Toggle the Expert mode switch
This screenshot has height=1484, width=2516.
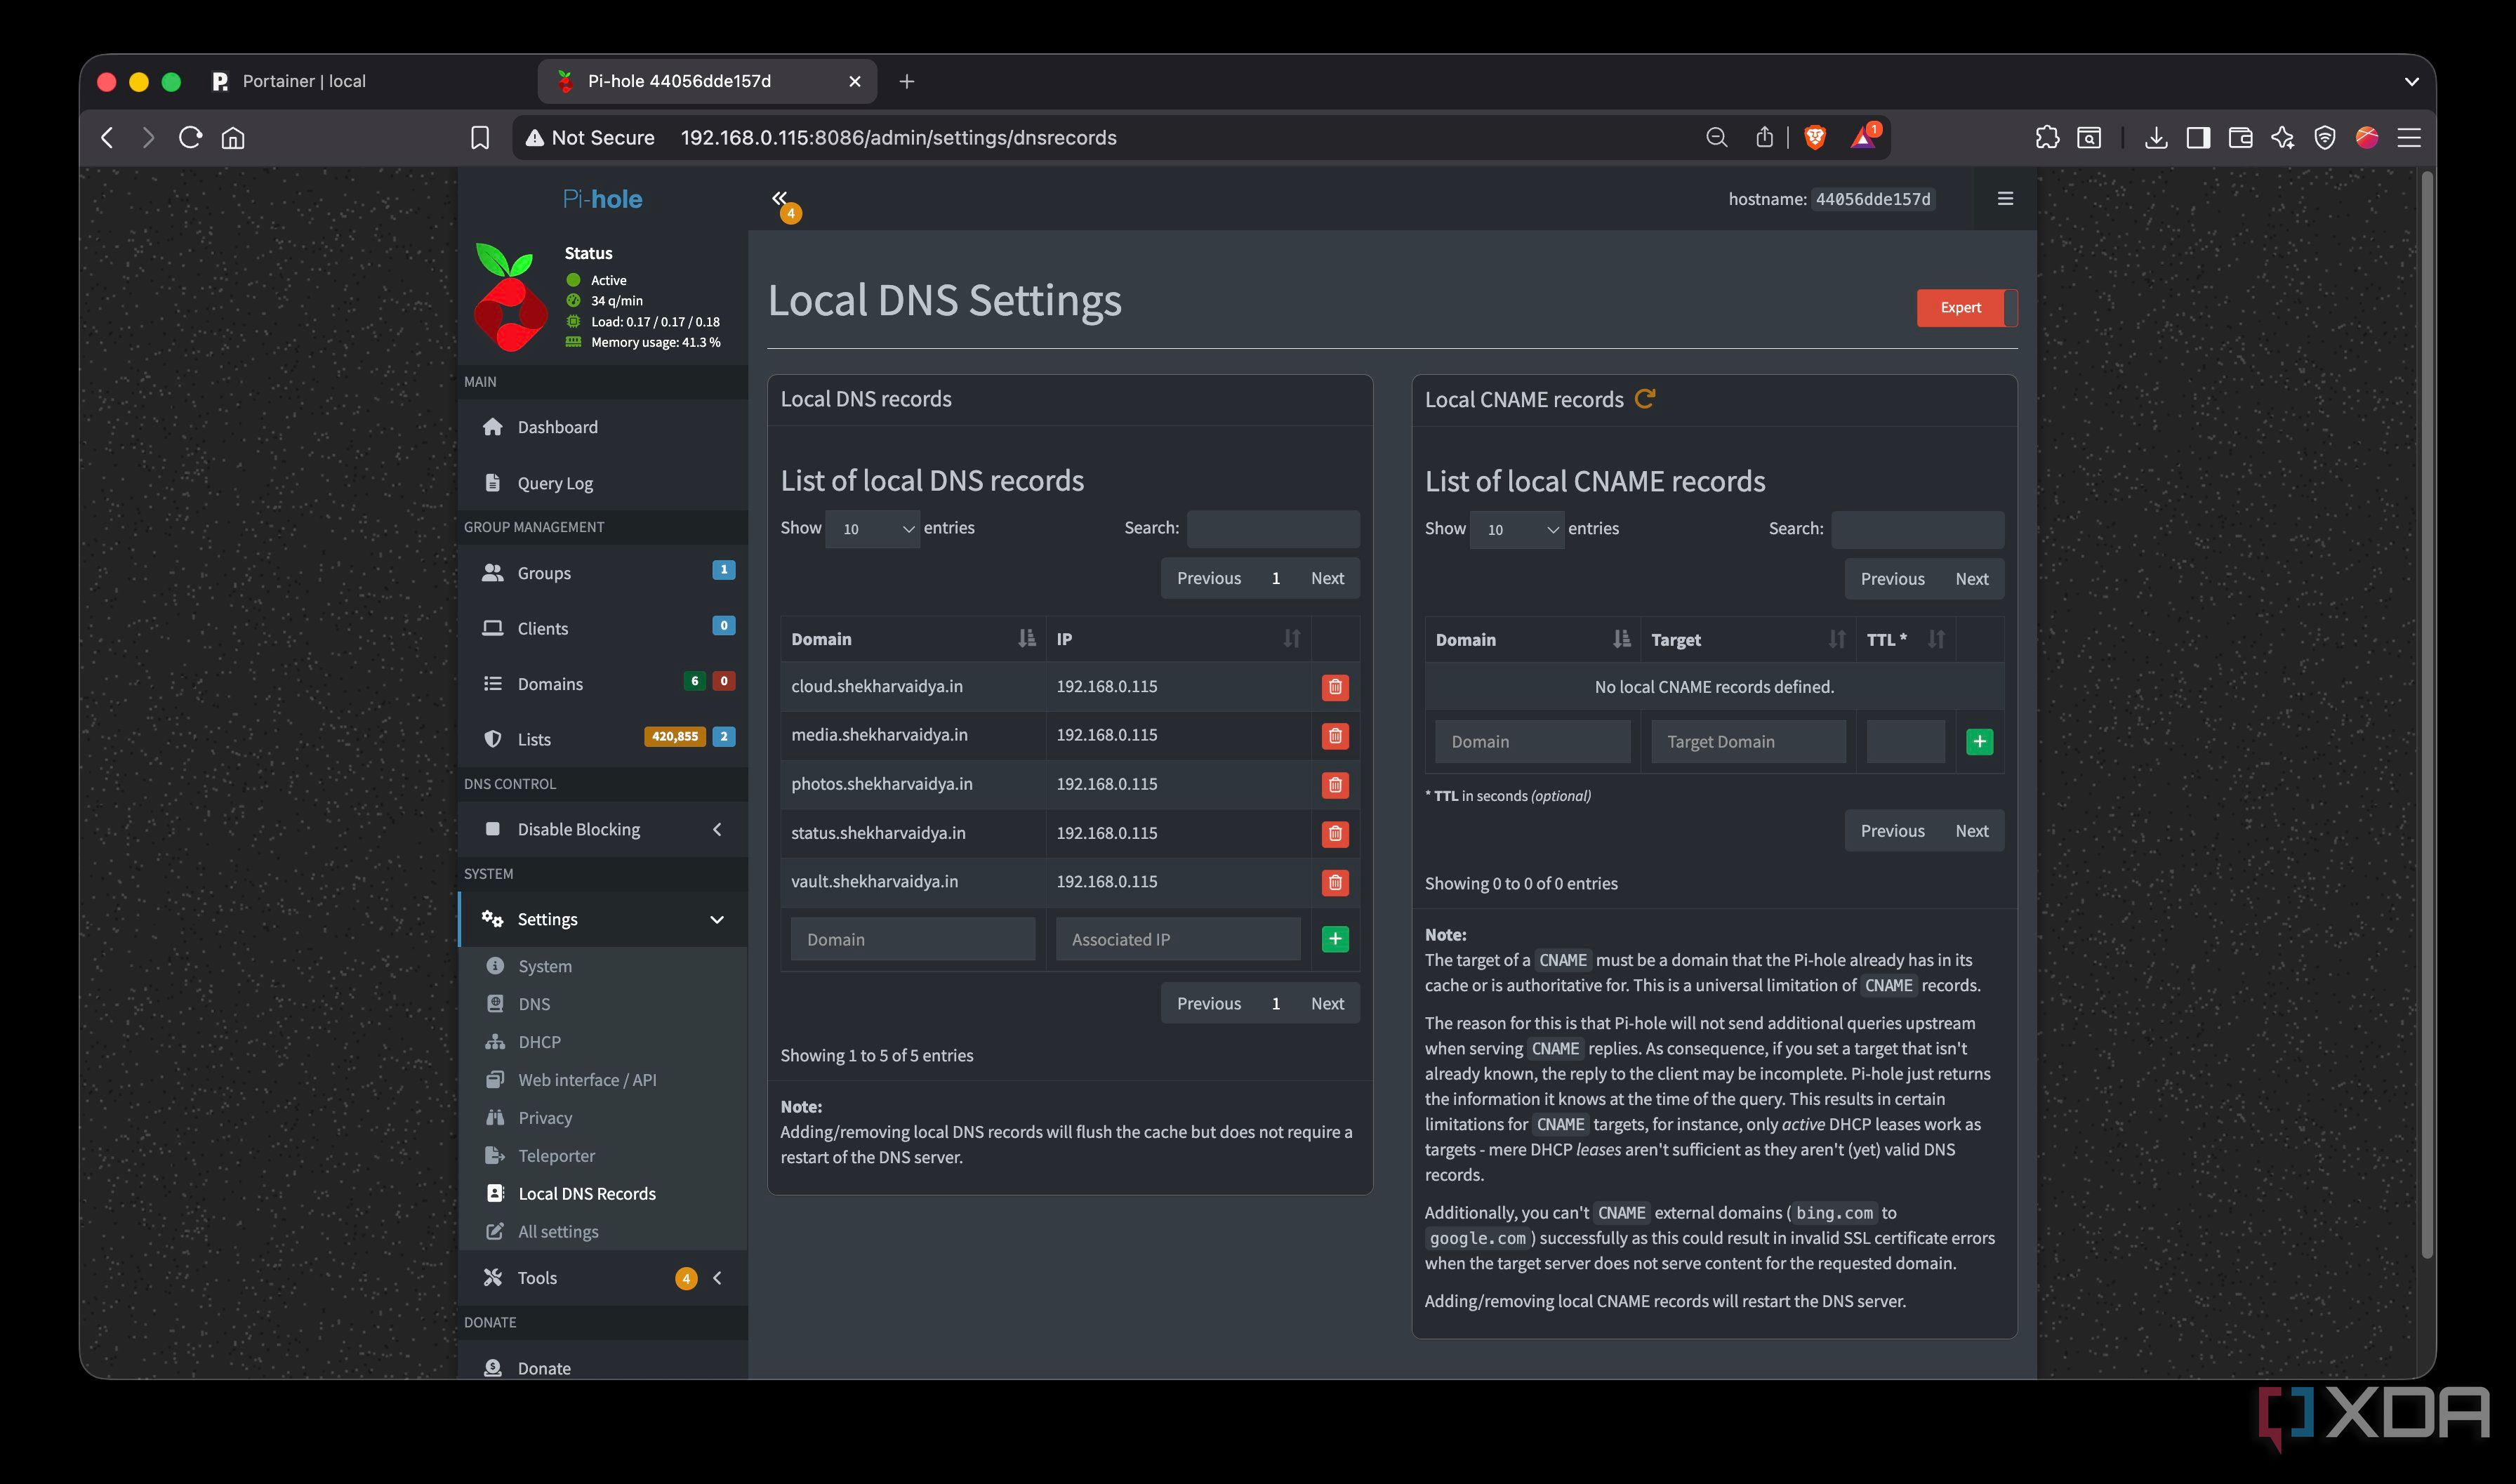(1966, 308)
